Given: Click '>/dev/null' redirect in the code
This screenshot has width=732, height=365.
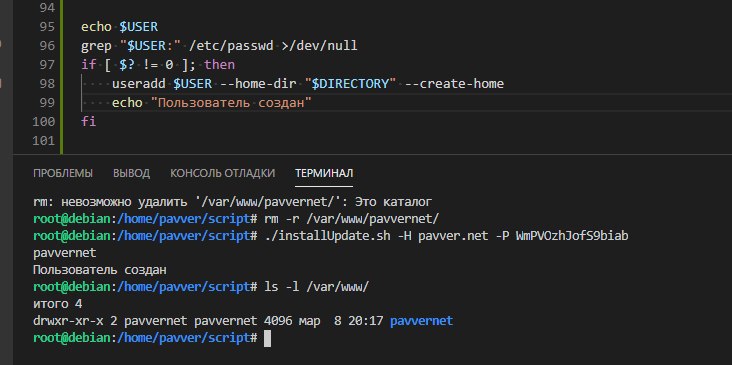Looking at the screenshot, I should (x=319, y=46).
